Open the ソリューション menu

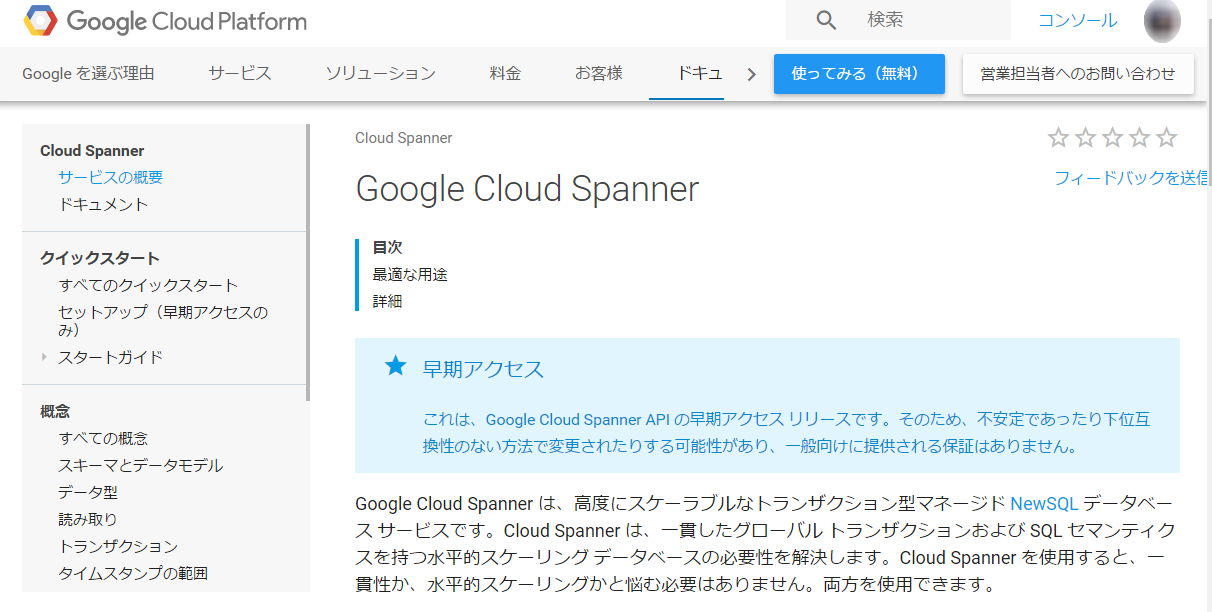click(x=380, y=73)
